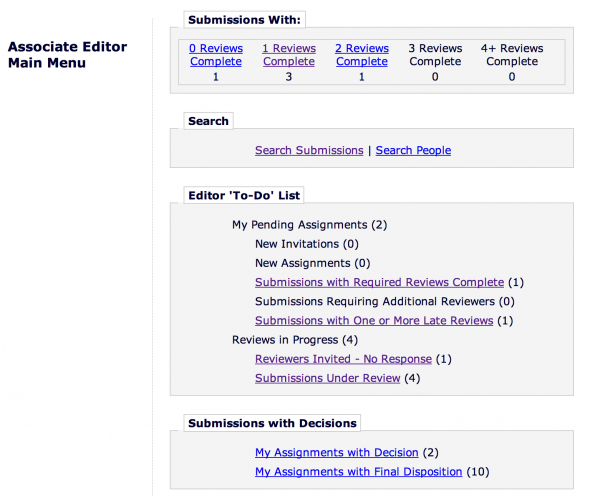This screenshot has height=497, width=600.
Task: Open Submissions with One or More Late Reviews
Action: pyautogui.click(x=374, y=320)
